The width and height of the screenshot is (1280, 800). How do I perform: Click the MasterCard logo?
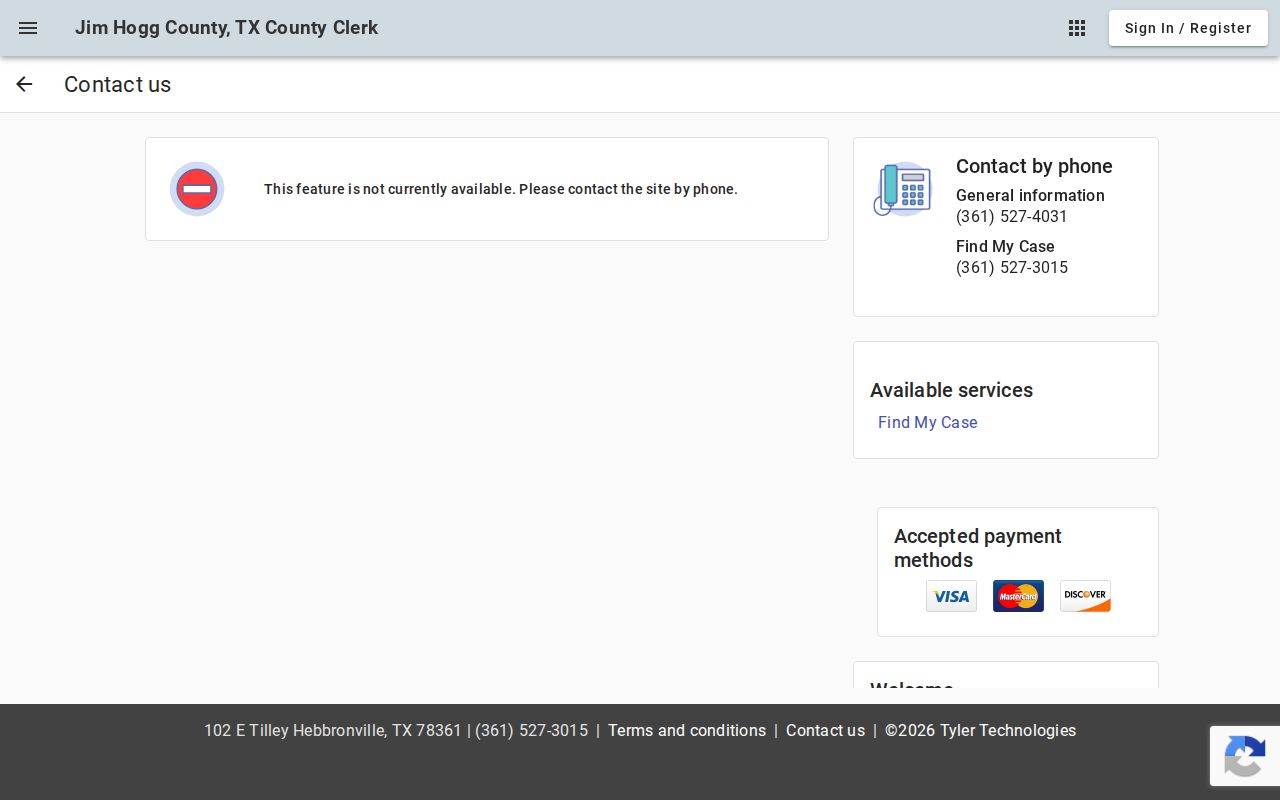pos(1018,596)
